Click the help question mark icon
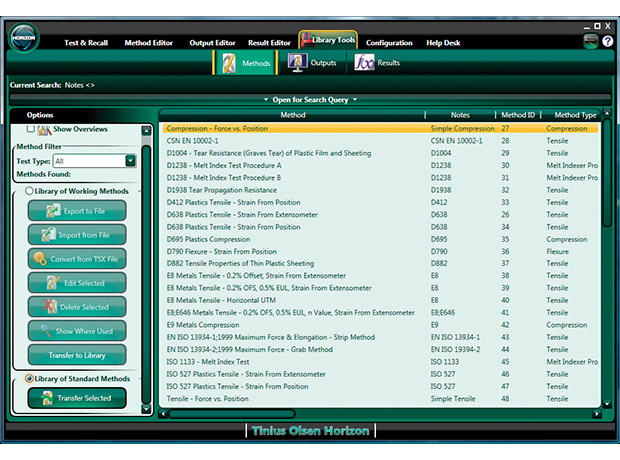620x460 pixels. [x=592, y=42]
